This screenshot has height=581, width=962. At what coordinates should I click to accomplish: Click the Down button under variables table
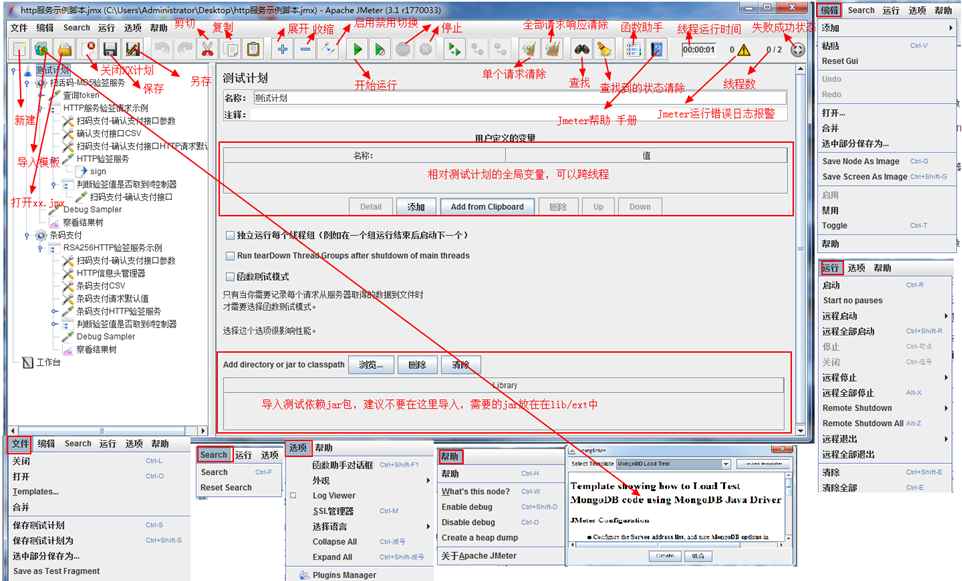click(x=639, y=207)
